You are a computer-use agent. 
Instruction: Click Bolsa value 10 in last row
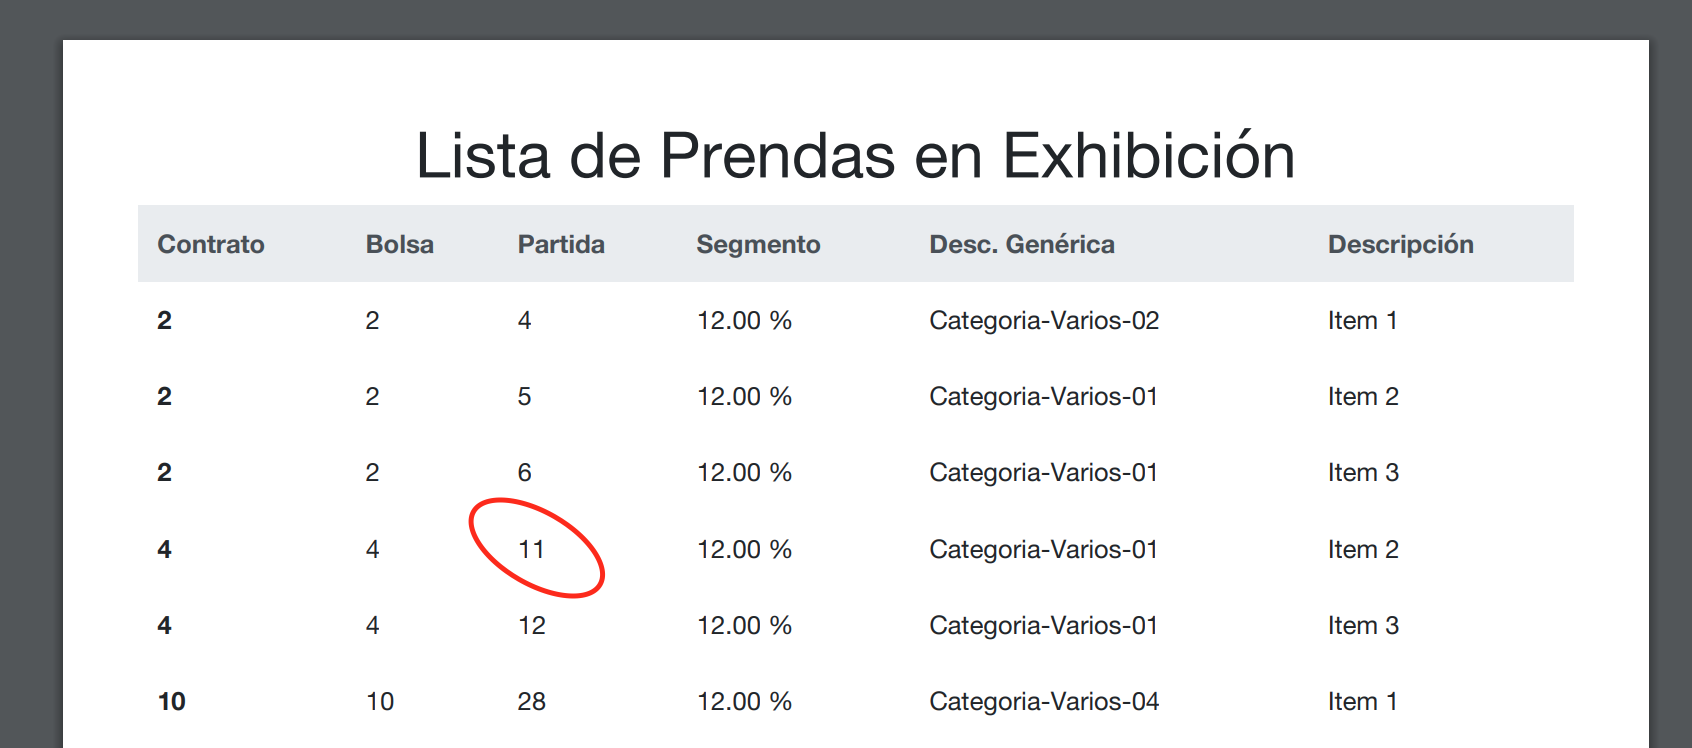(x=380, y=701)
